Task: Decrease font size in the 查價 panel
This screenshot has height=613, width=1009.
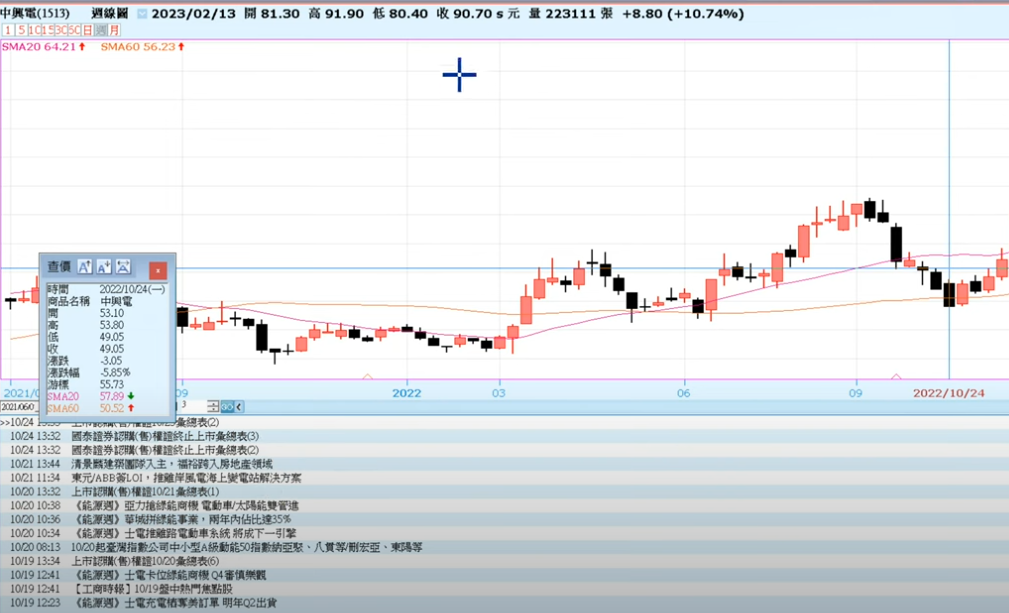Action: pyautogui.click(x=104, y=266)
